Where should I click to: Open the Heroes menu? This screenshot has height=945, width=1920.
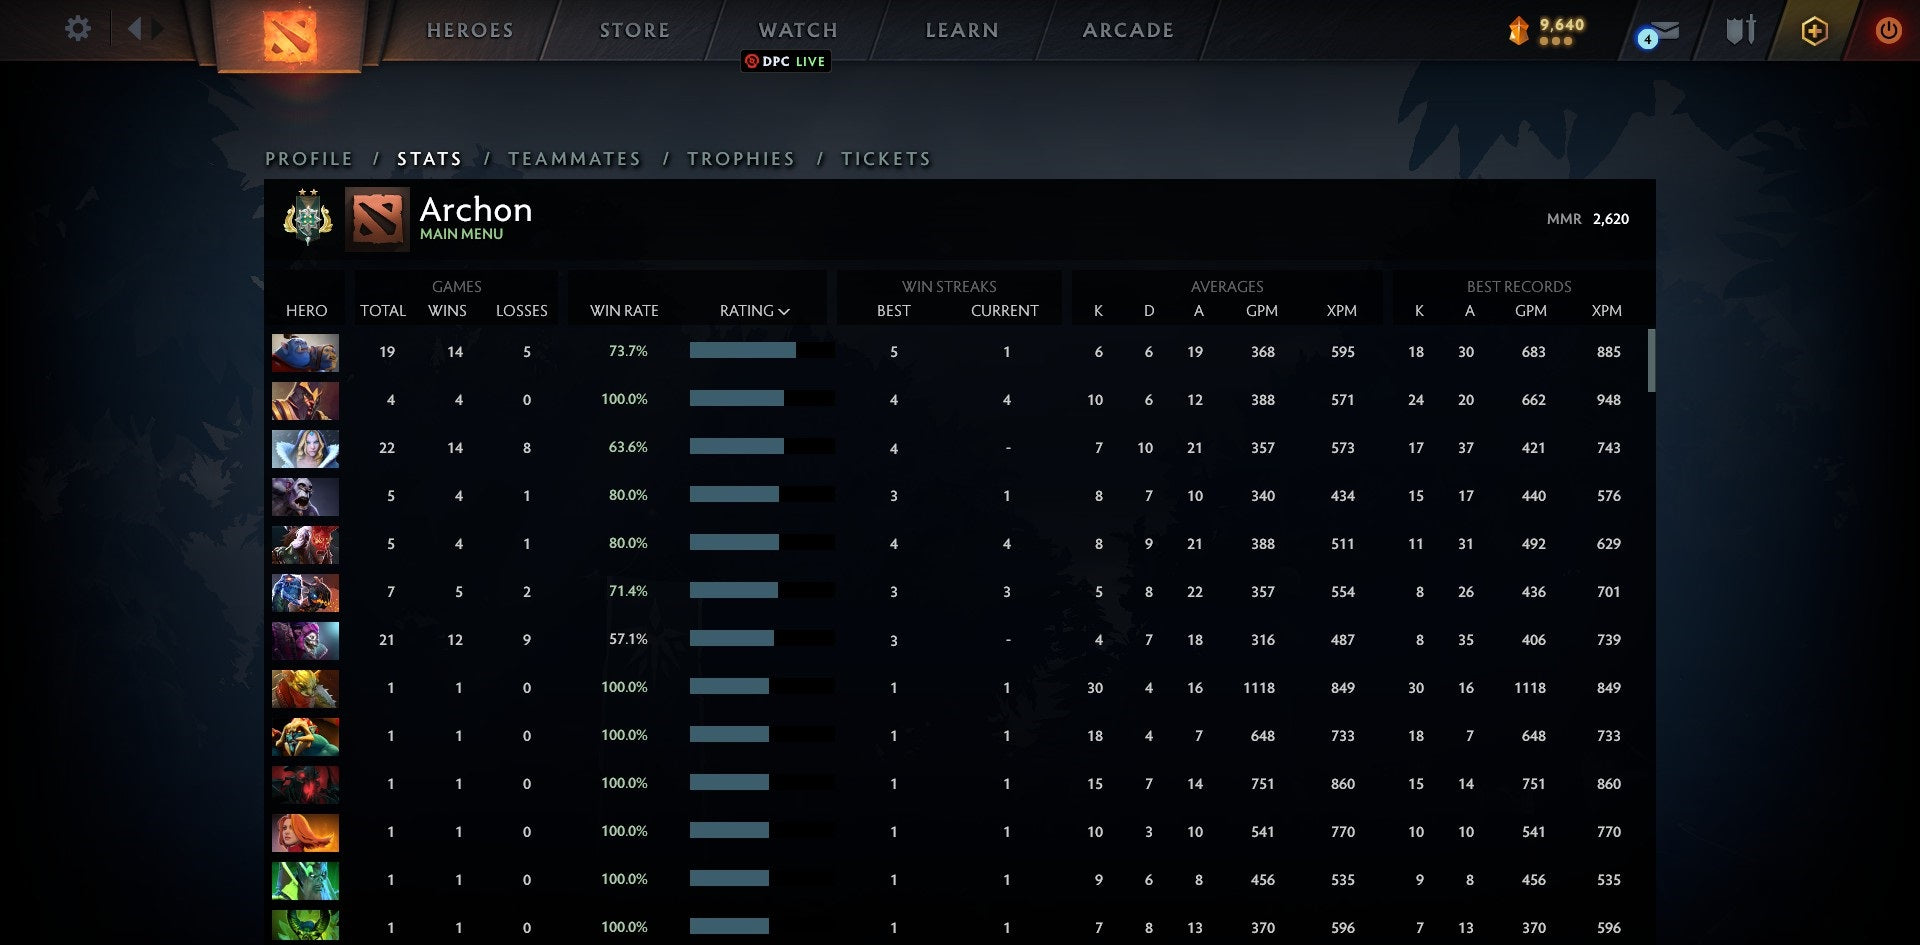point(470,30)
